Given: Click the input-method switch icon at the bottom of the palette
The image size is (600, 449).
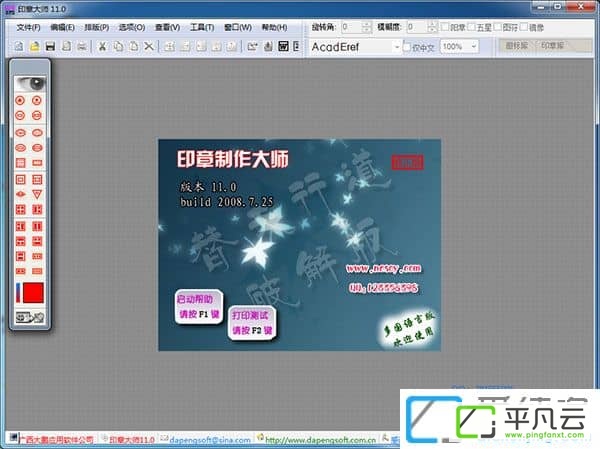Looking at the screenshot, I should [29, 317].
